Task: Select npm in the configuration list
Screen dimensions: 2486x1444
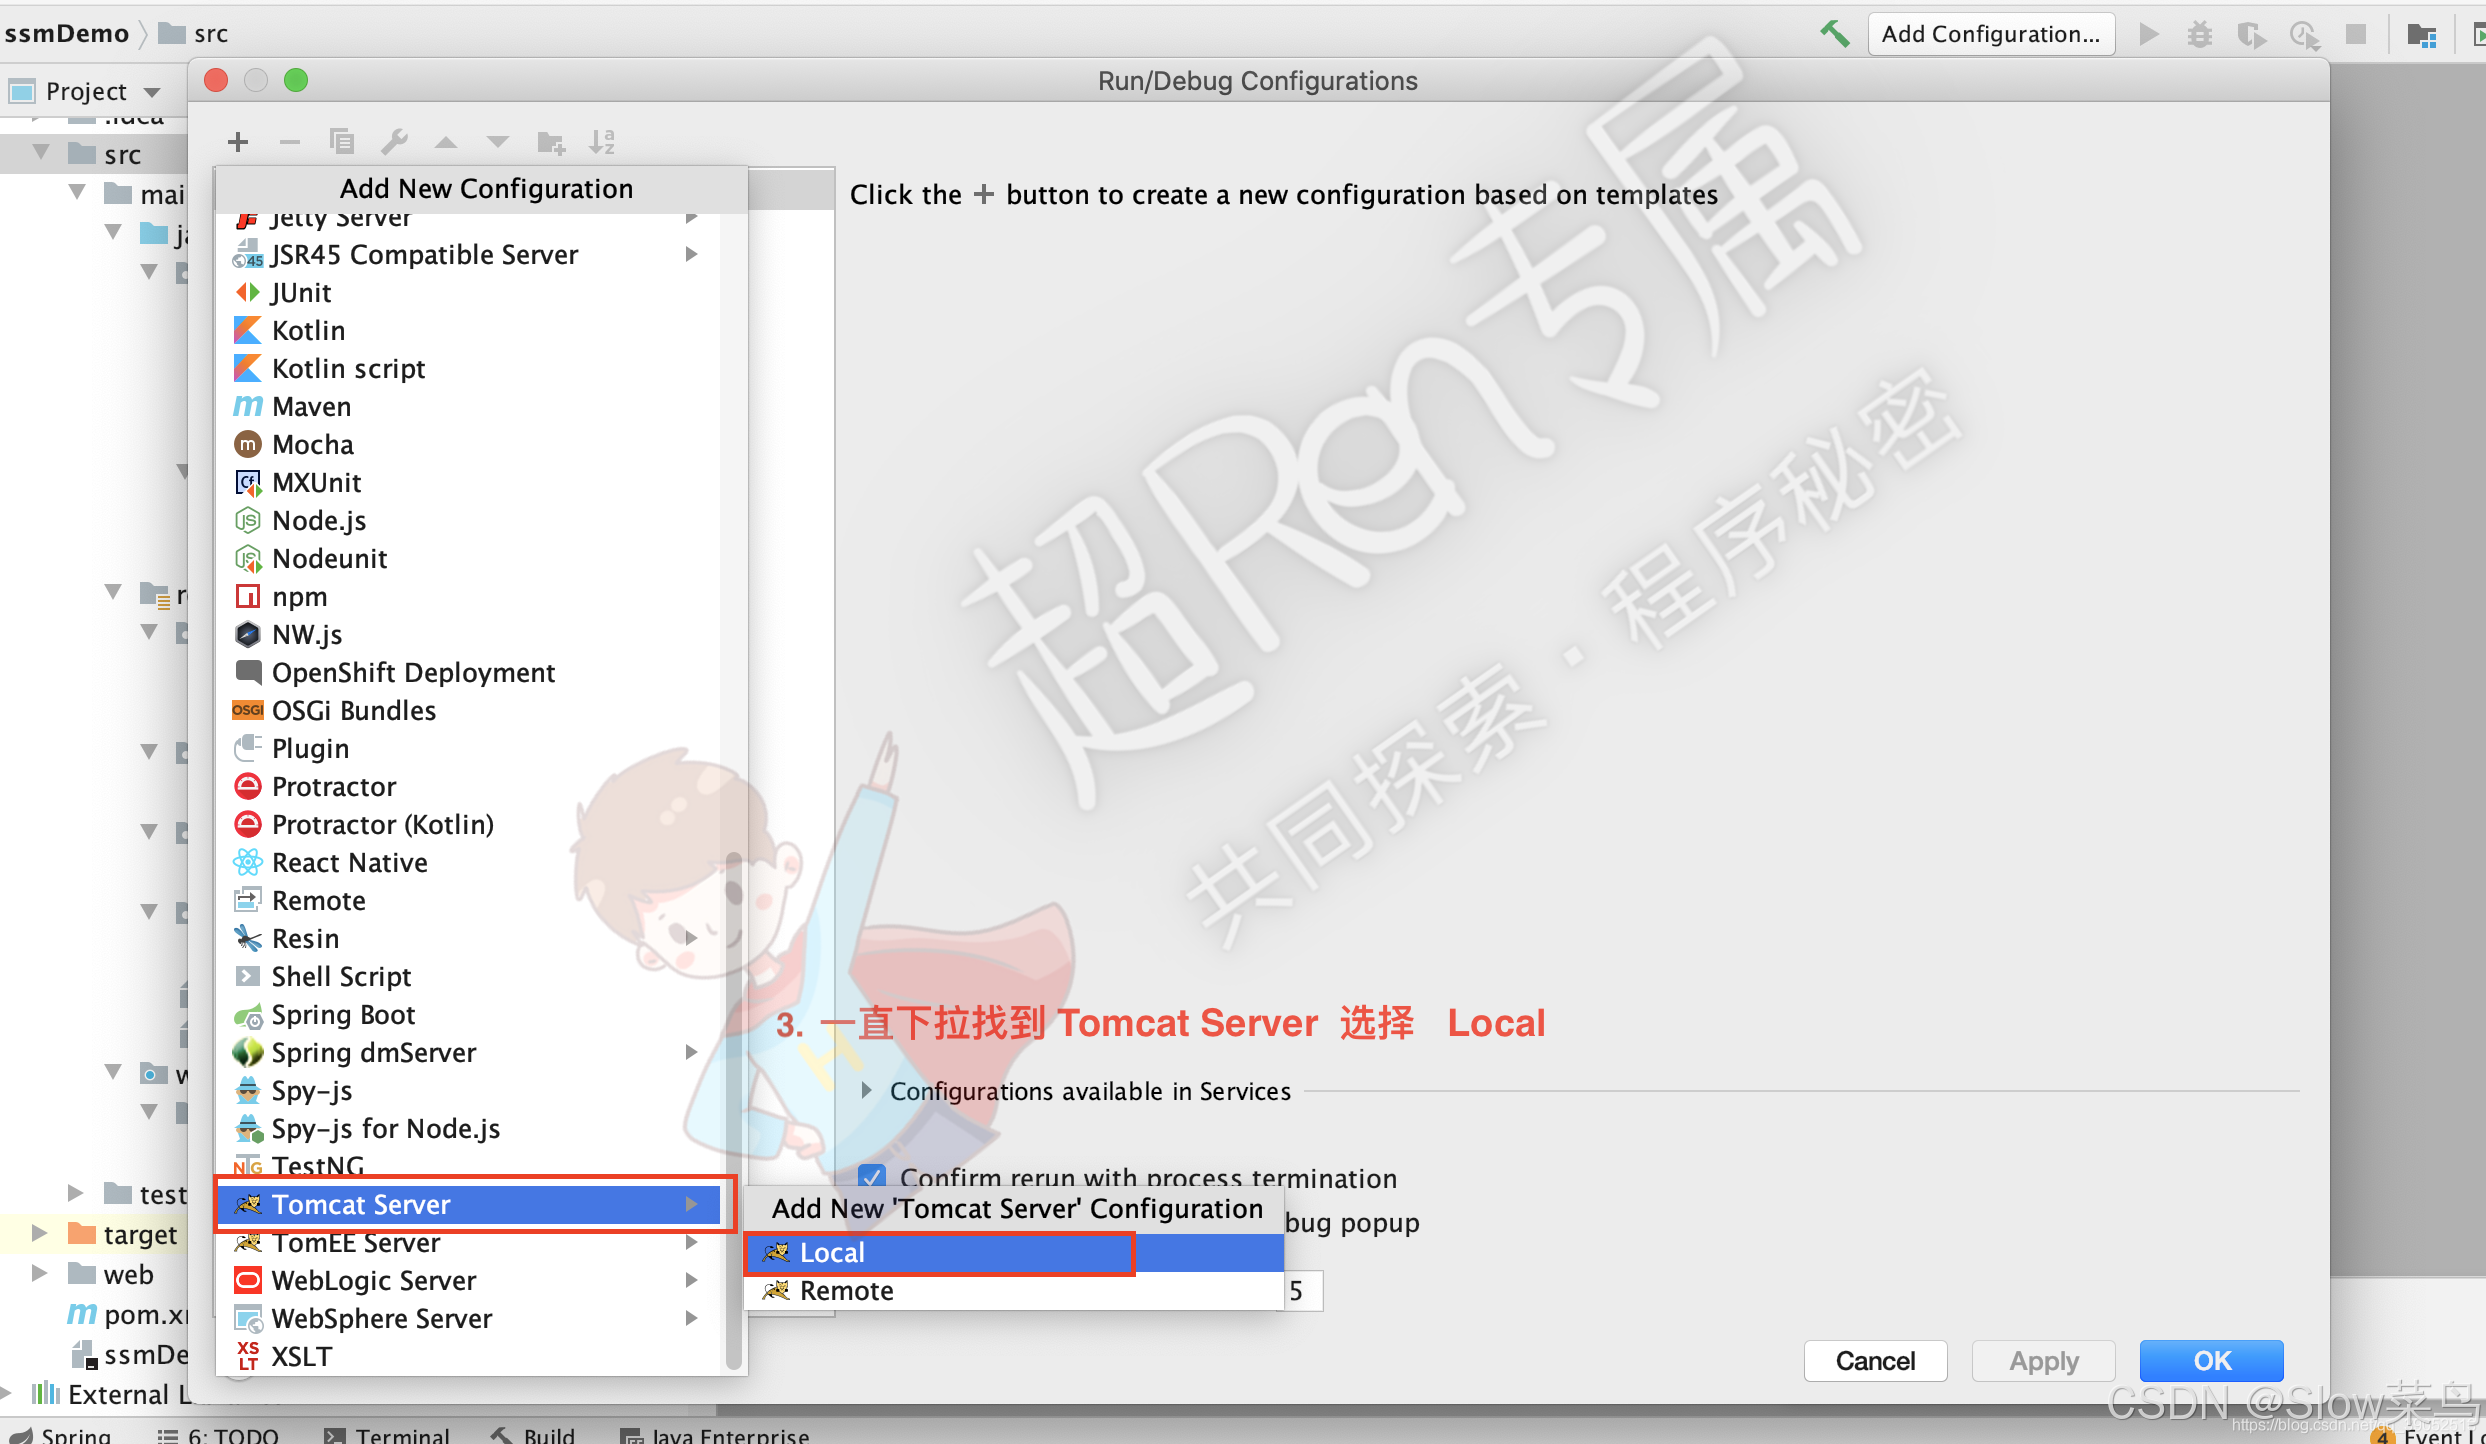Action: point(467,596)
